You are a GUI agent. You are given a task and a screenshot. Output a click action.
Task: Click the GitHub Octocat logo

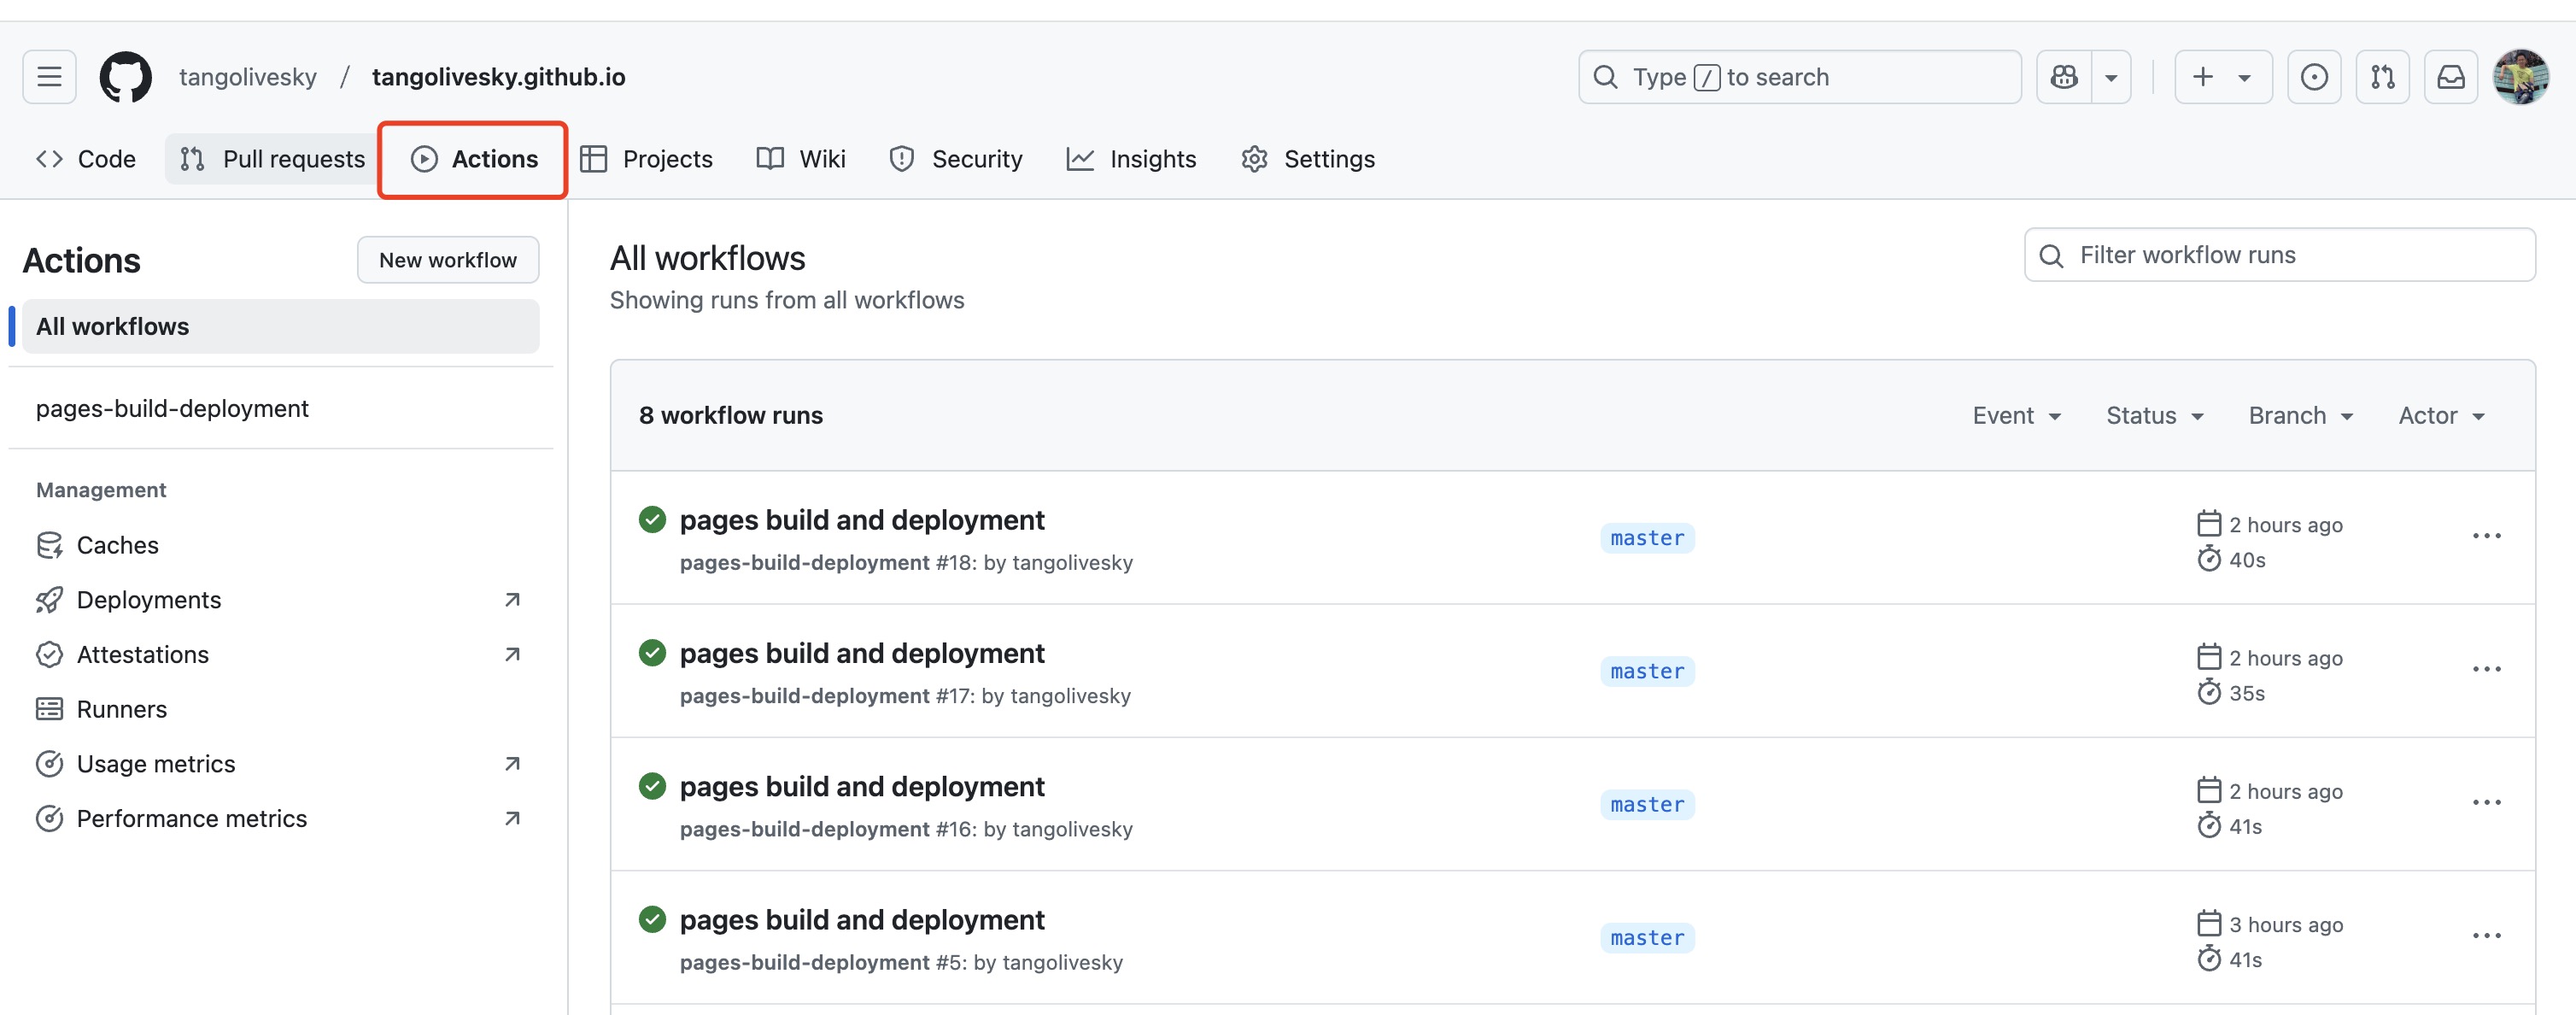[x=125, y=77]
